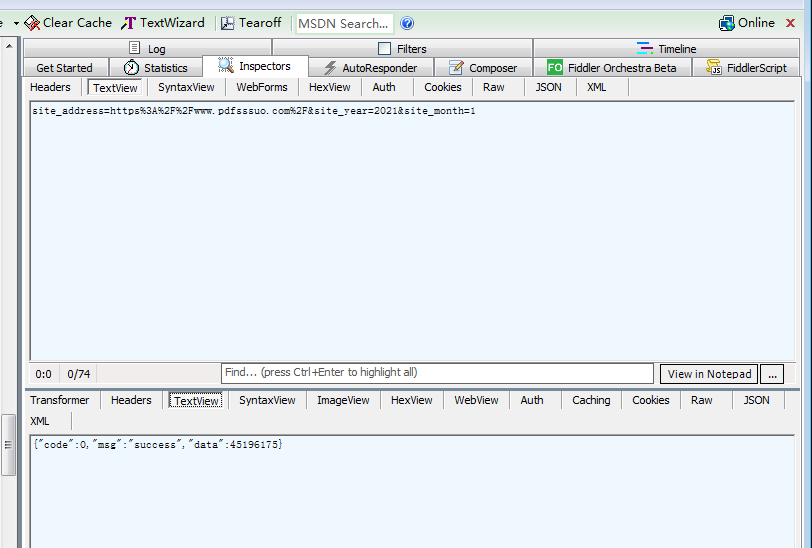
Task: Select the request SyntaxView tab
Action: tap(186, 87)
